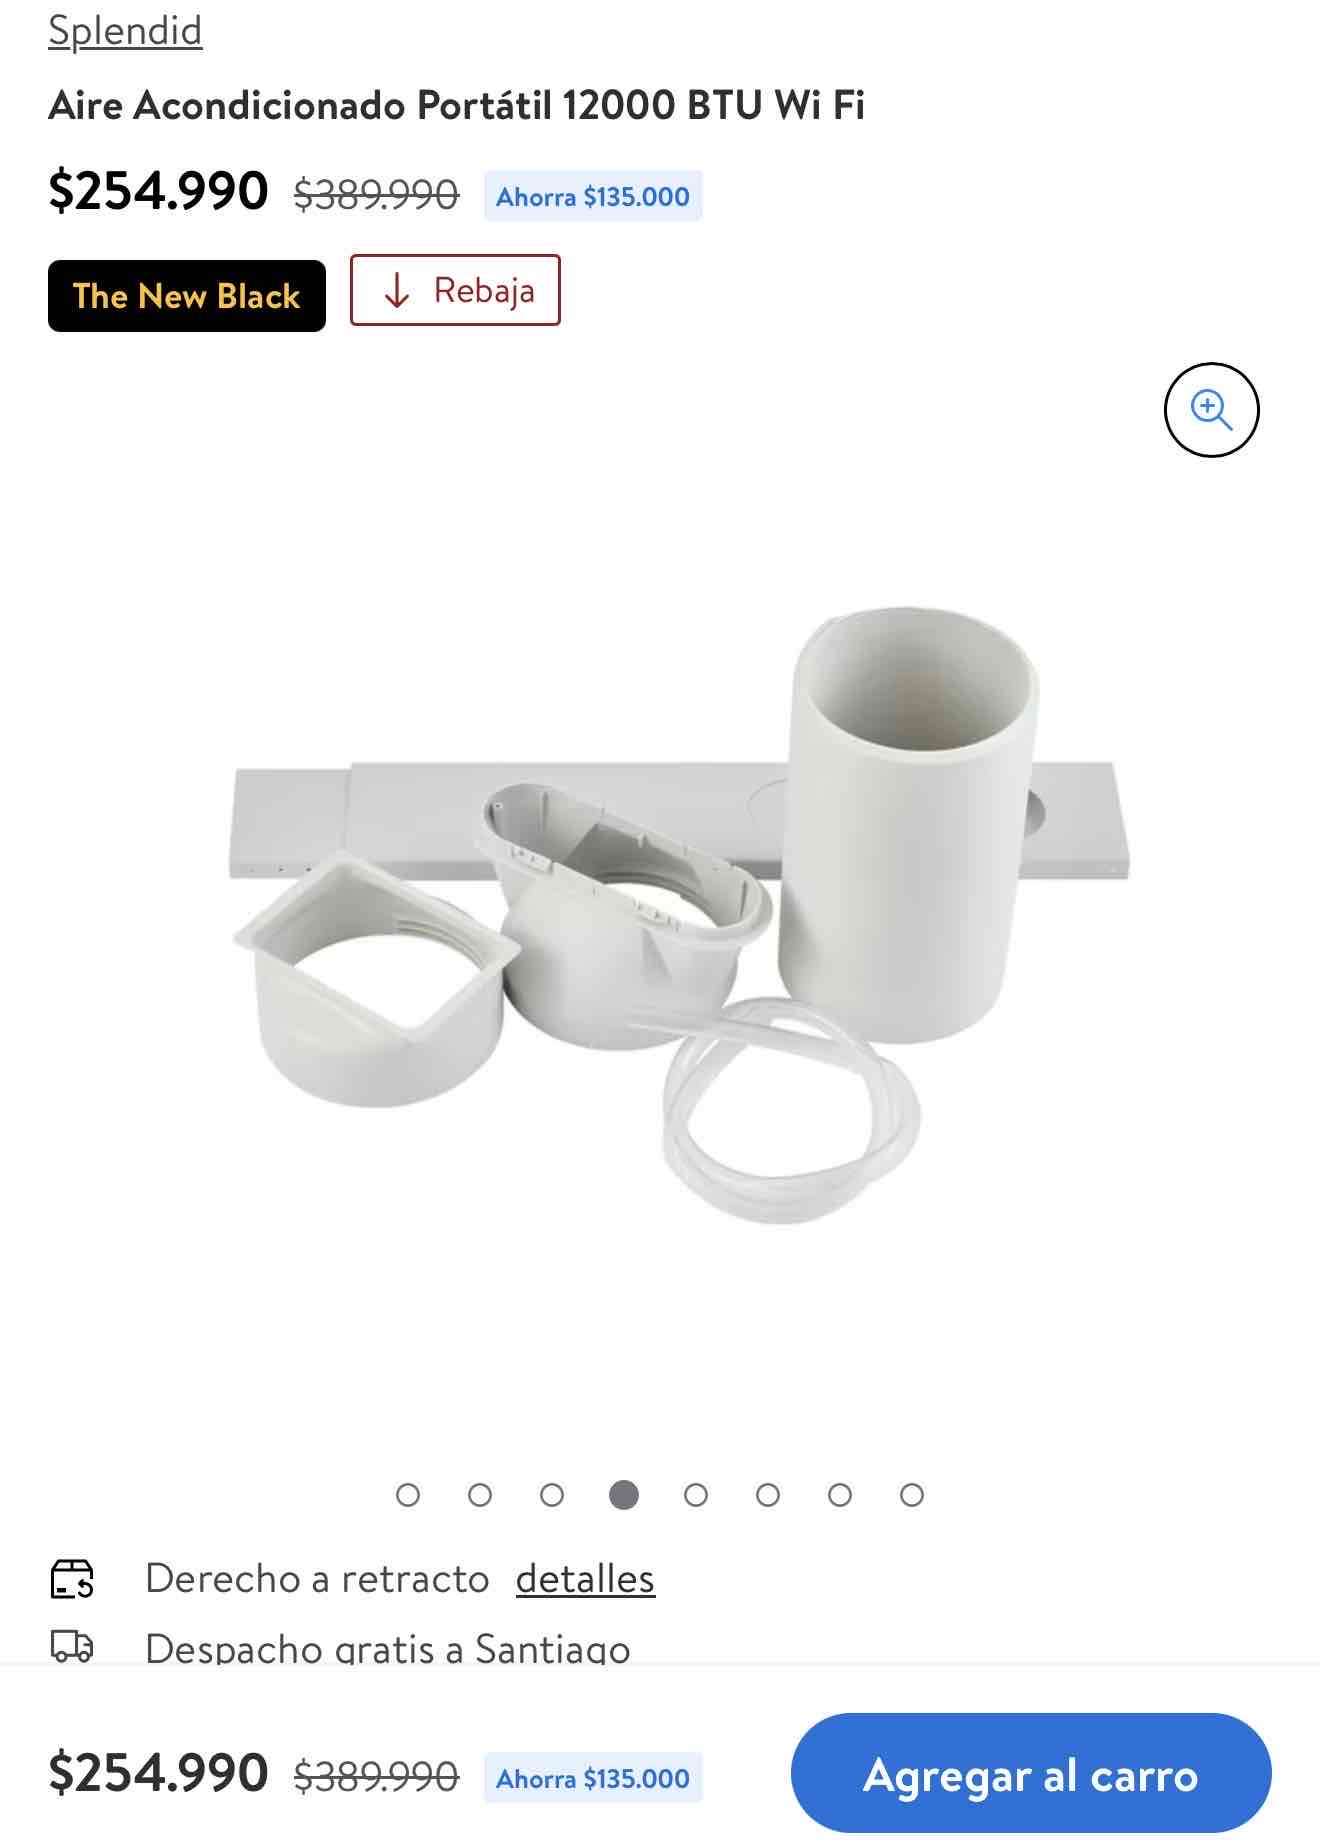The width and height of the screenshot is (1320, 1848).
Task: Click the delivery truck icon for Despacho gratis
Action: click(x=72, y=1646)
